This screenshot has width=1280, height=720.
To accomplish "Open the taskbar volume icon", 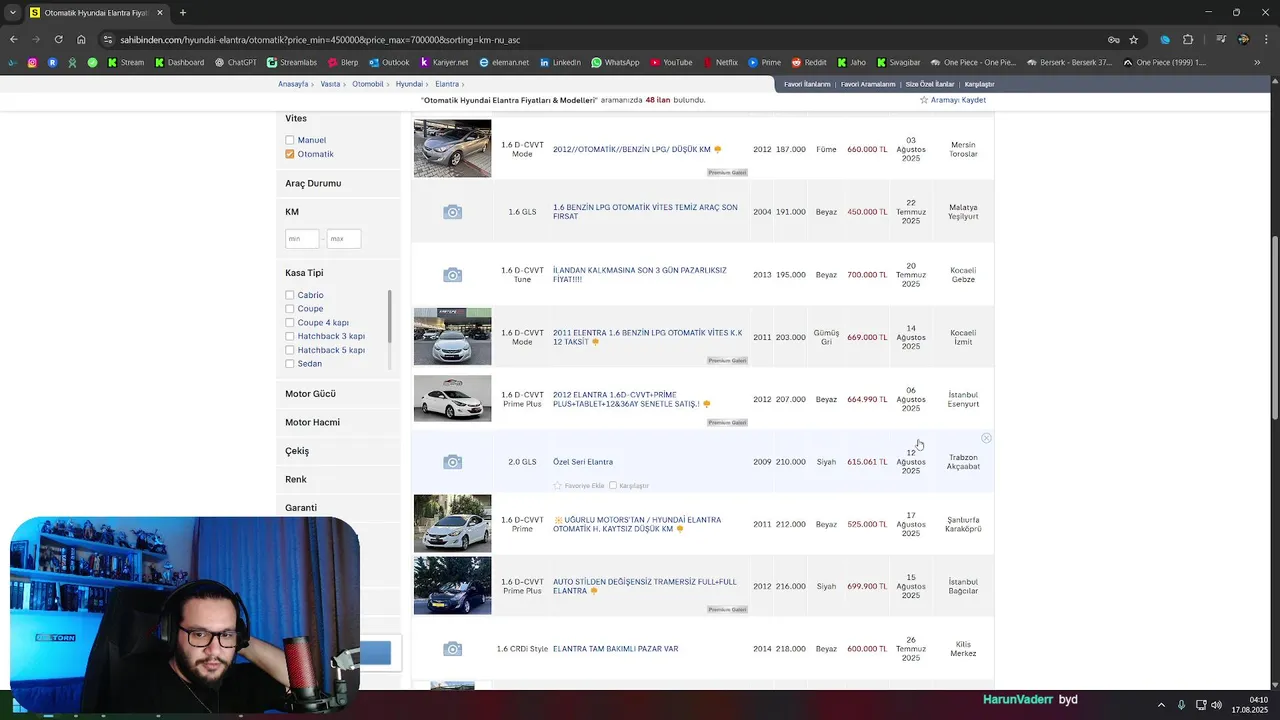I will click(x=1217, y=705).
